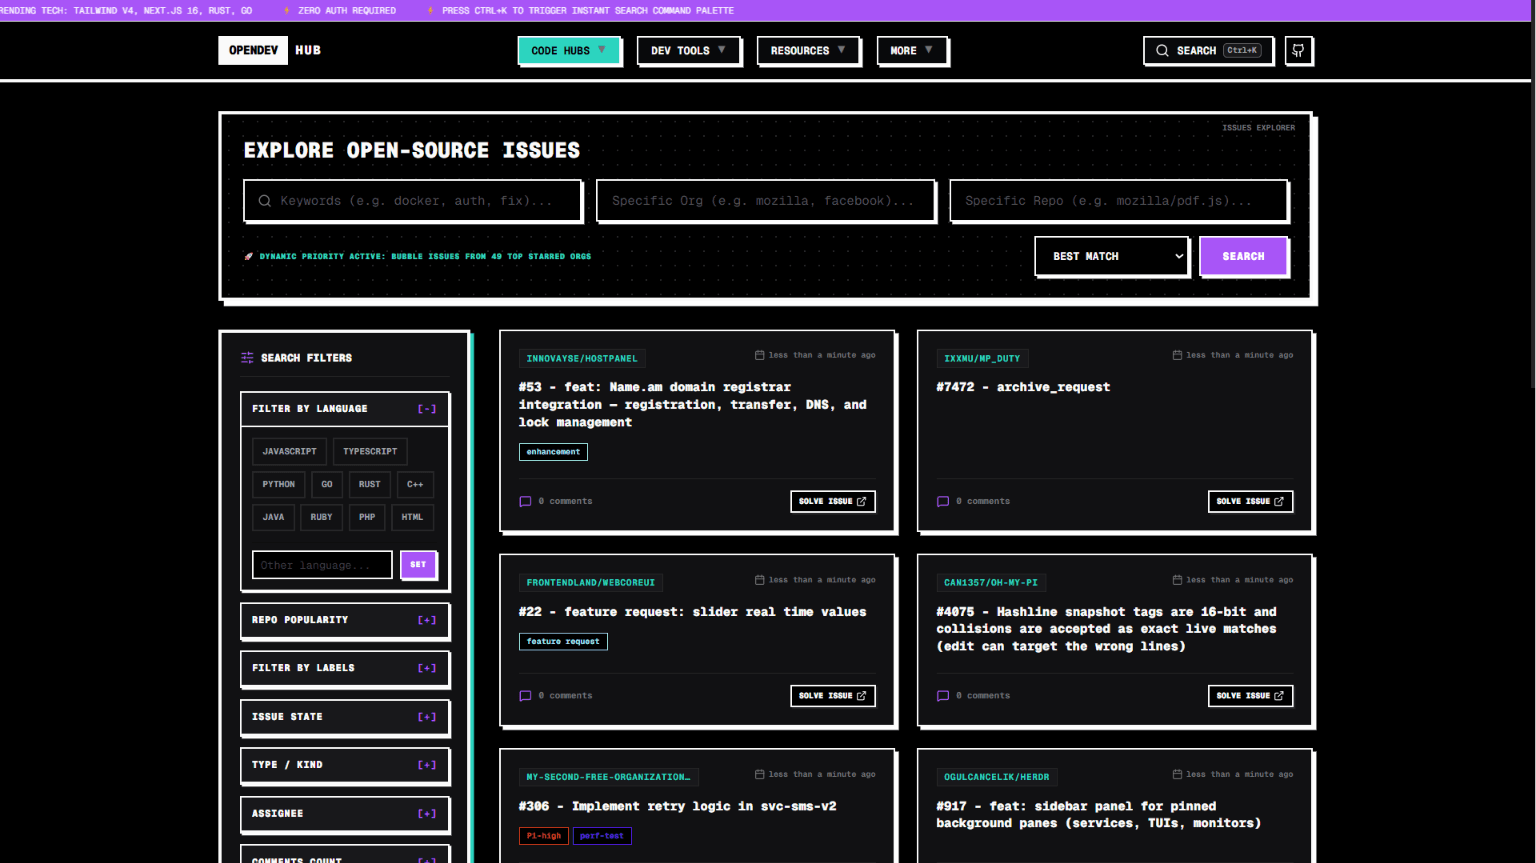1536x863 pixels.
Task: Click comment bubble icon on issue #53
Action: coord(525,501)
